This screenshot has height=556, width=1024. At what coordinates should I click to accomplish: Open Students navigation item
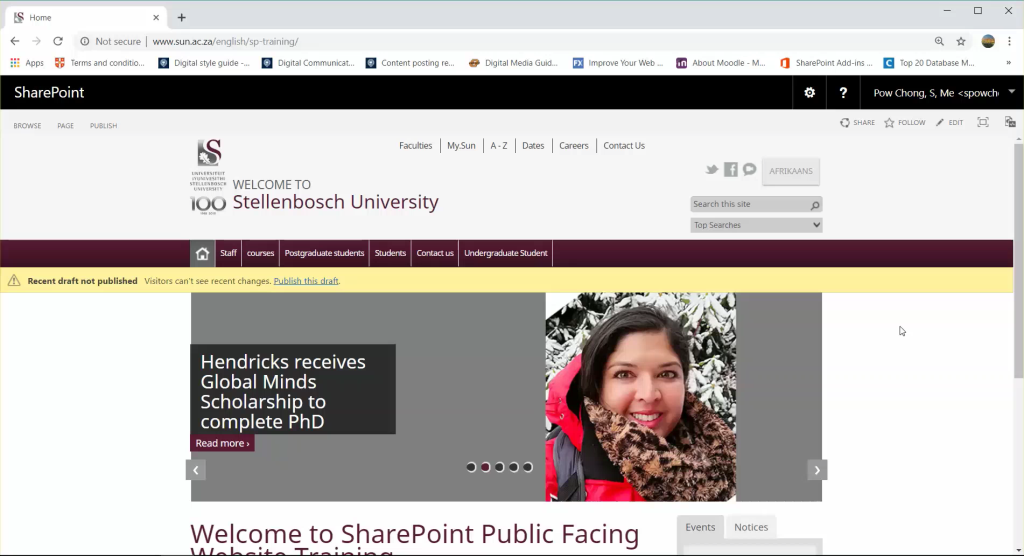391,253
